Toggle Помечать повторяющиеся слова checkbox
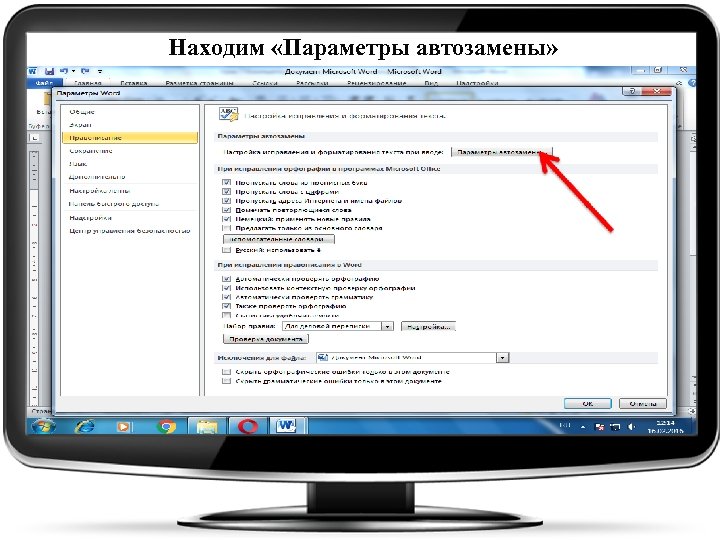 tap(226, 210)
